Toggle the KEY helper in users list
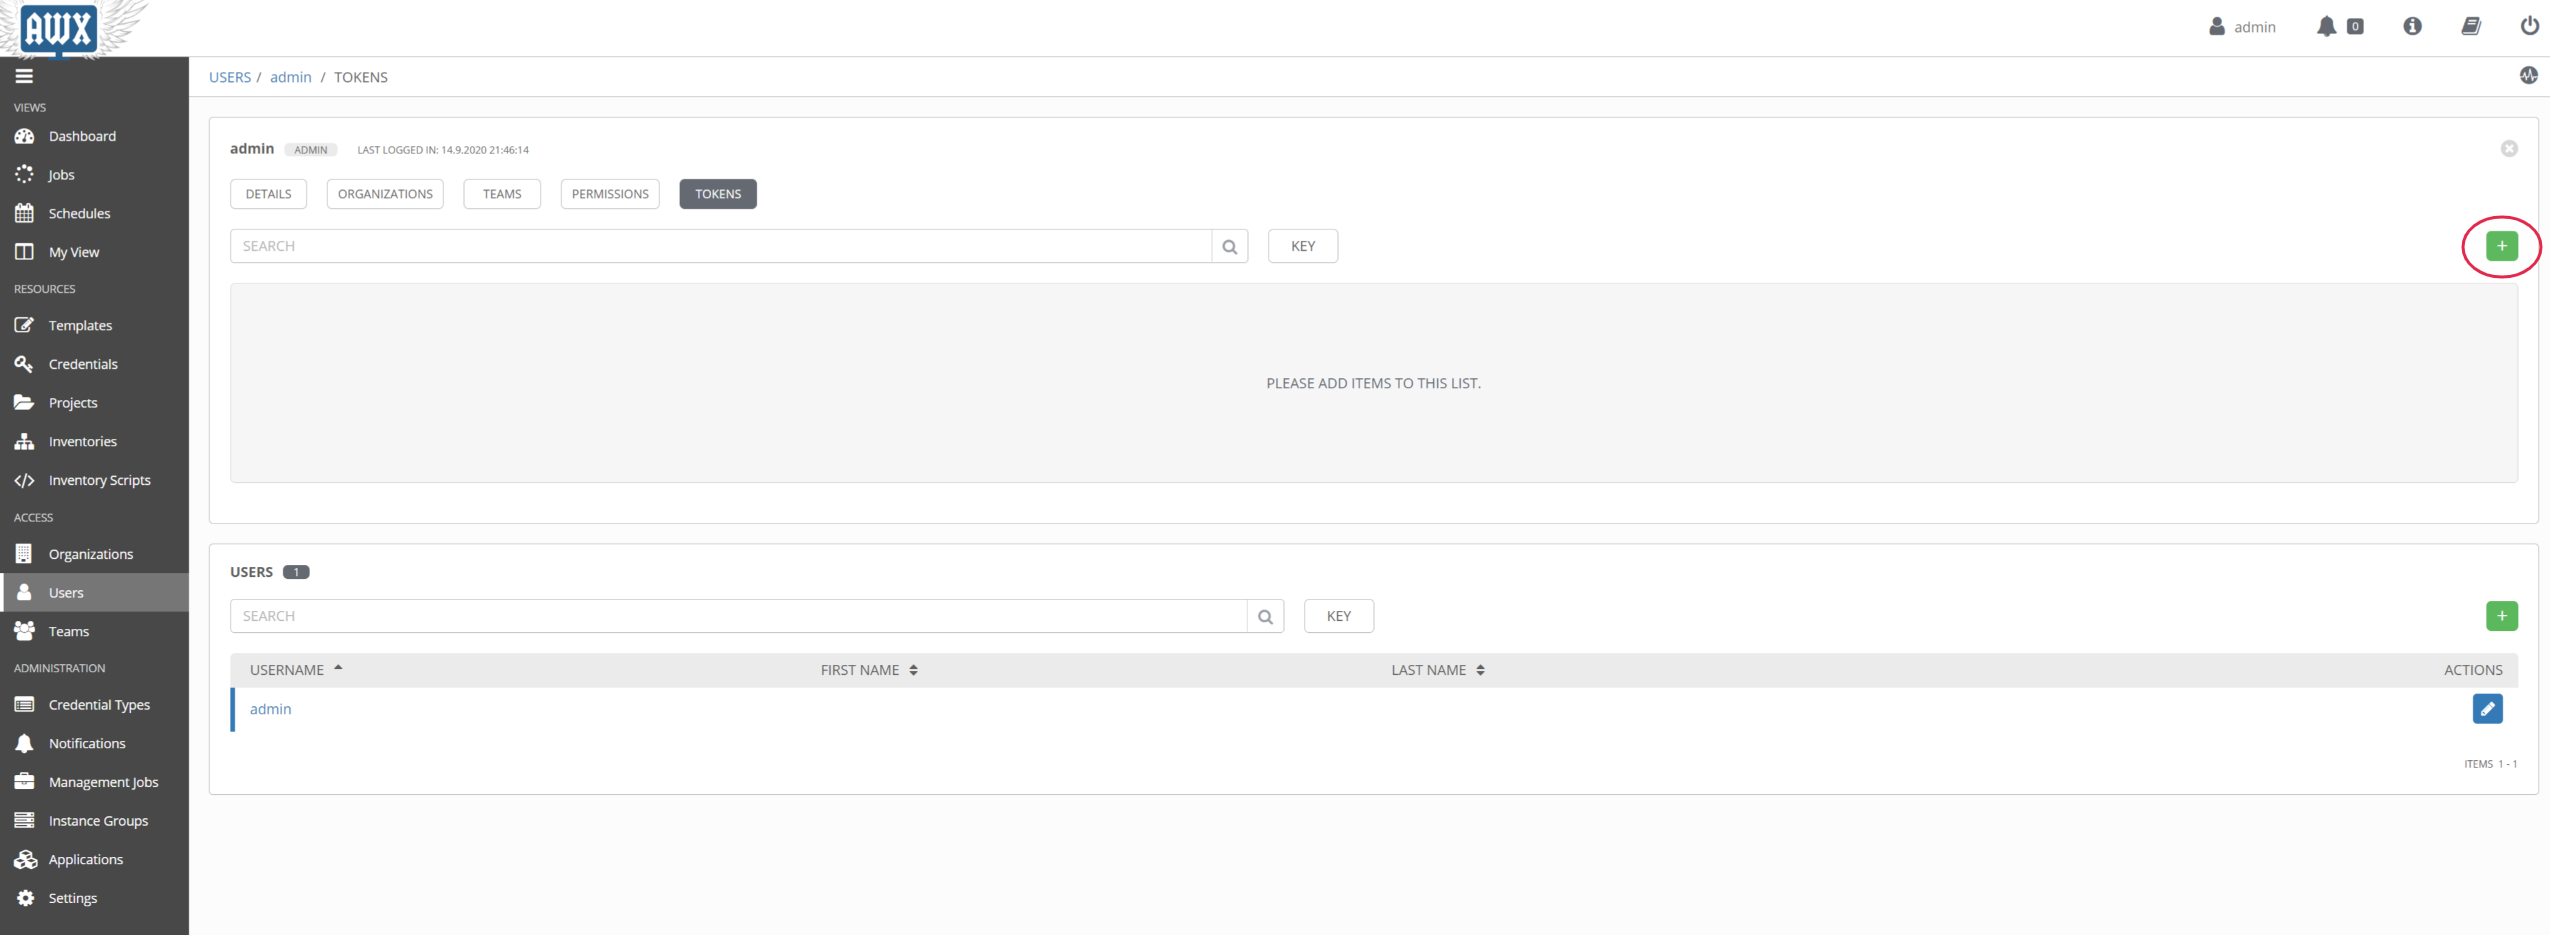 1338,617
